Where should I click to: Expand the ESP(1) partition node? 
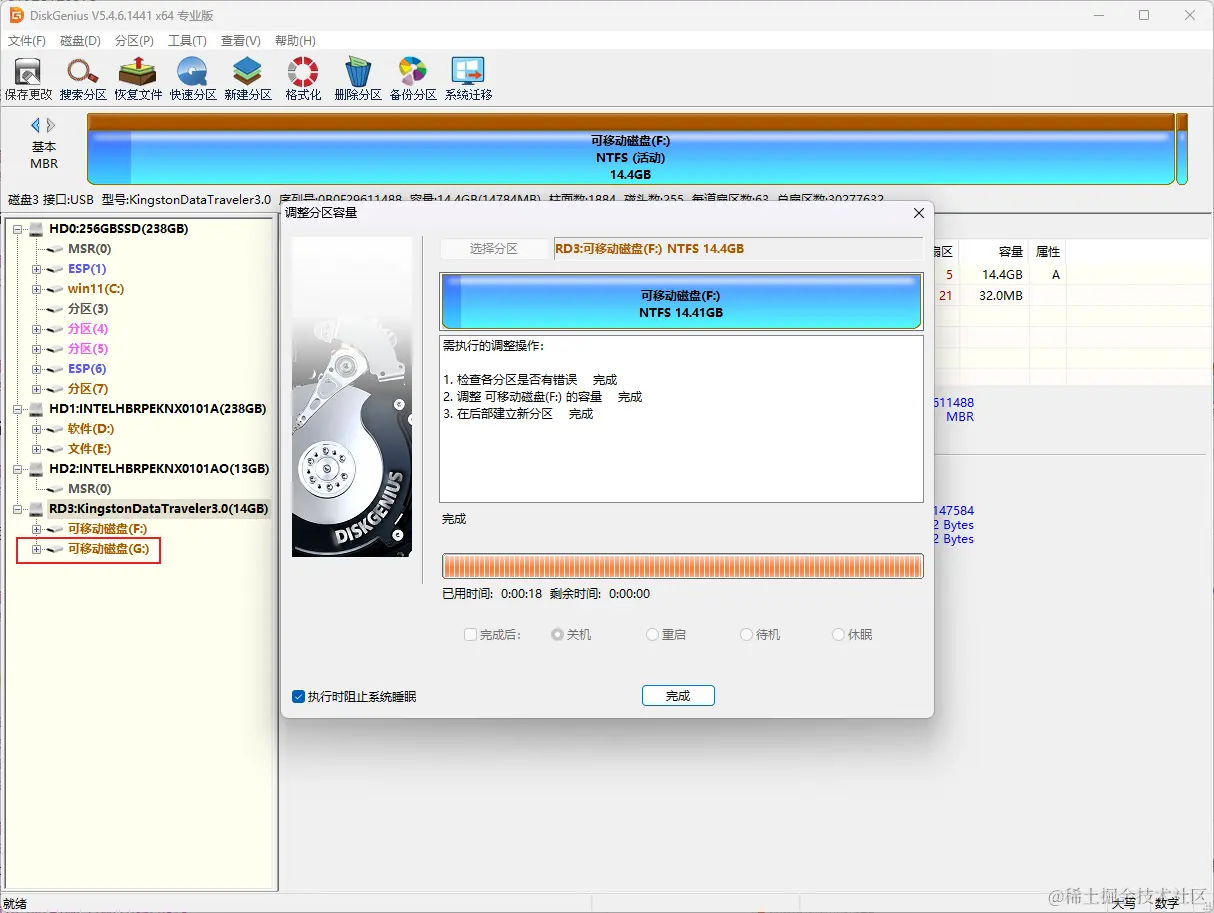[x=37, y=269]
